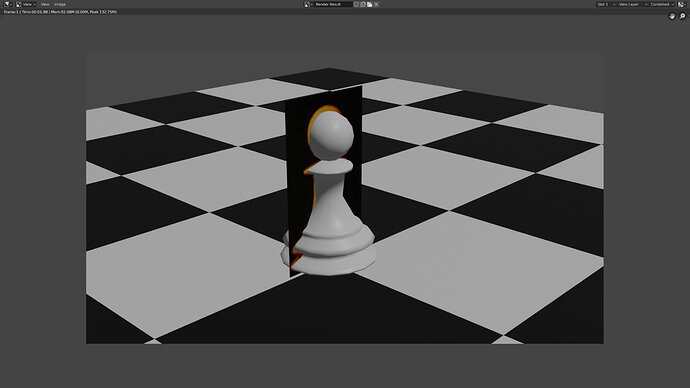Screen dimensions: 690x388
Task: Open the editor type selector icon
Action: point(7,4)
